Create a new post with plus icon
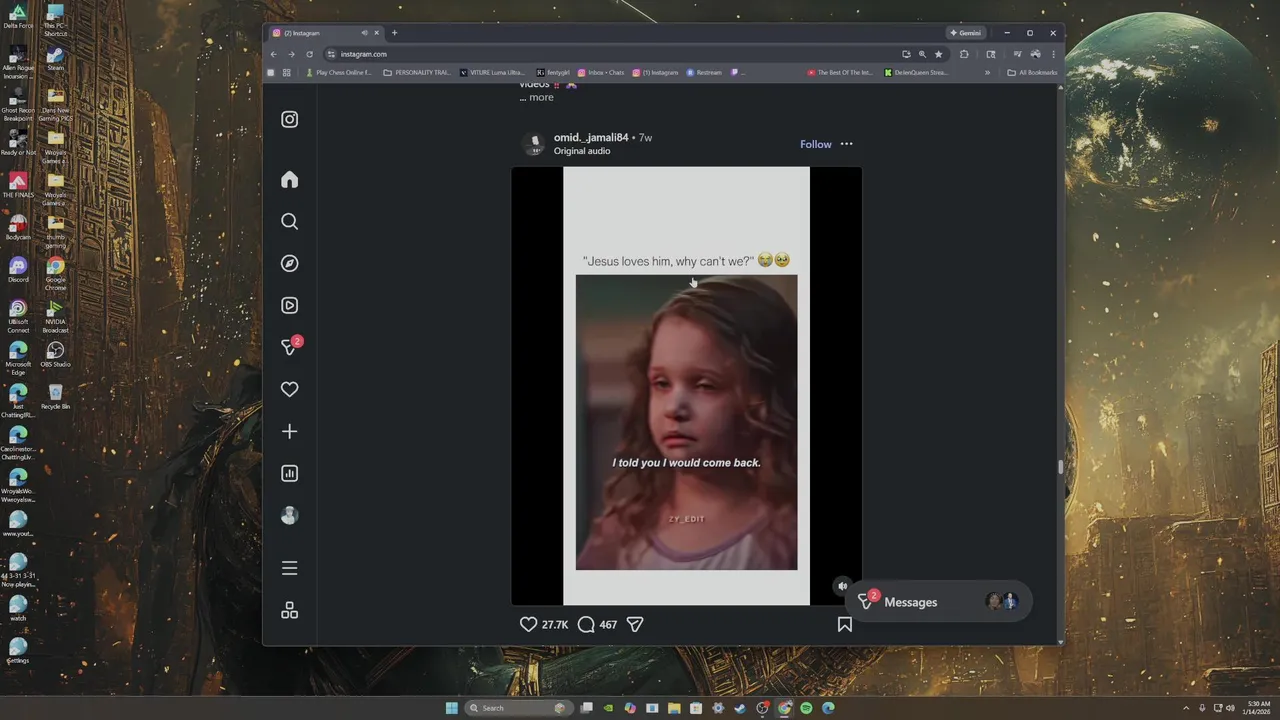 (289, 431)
